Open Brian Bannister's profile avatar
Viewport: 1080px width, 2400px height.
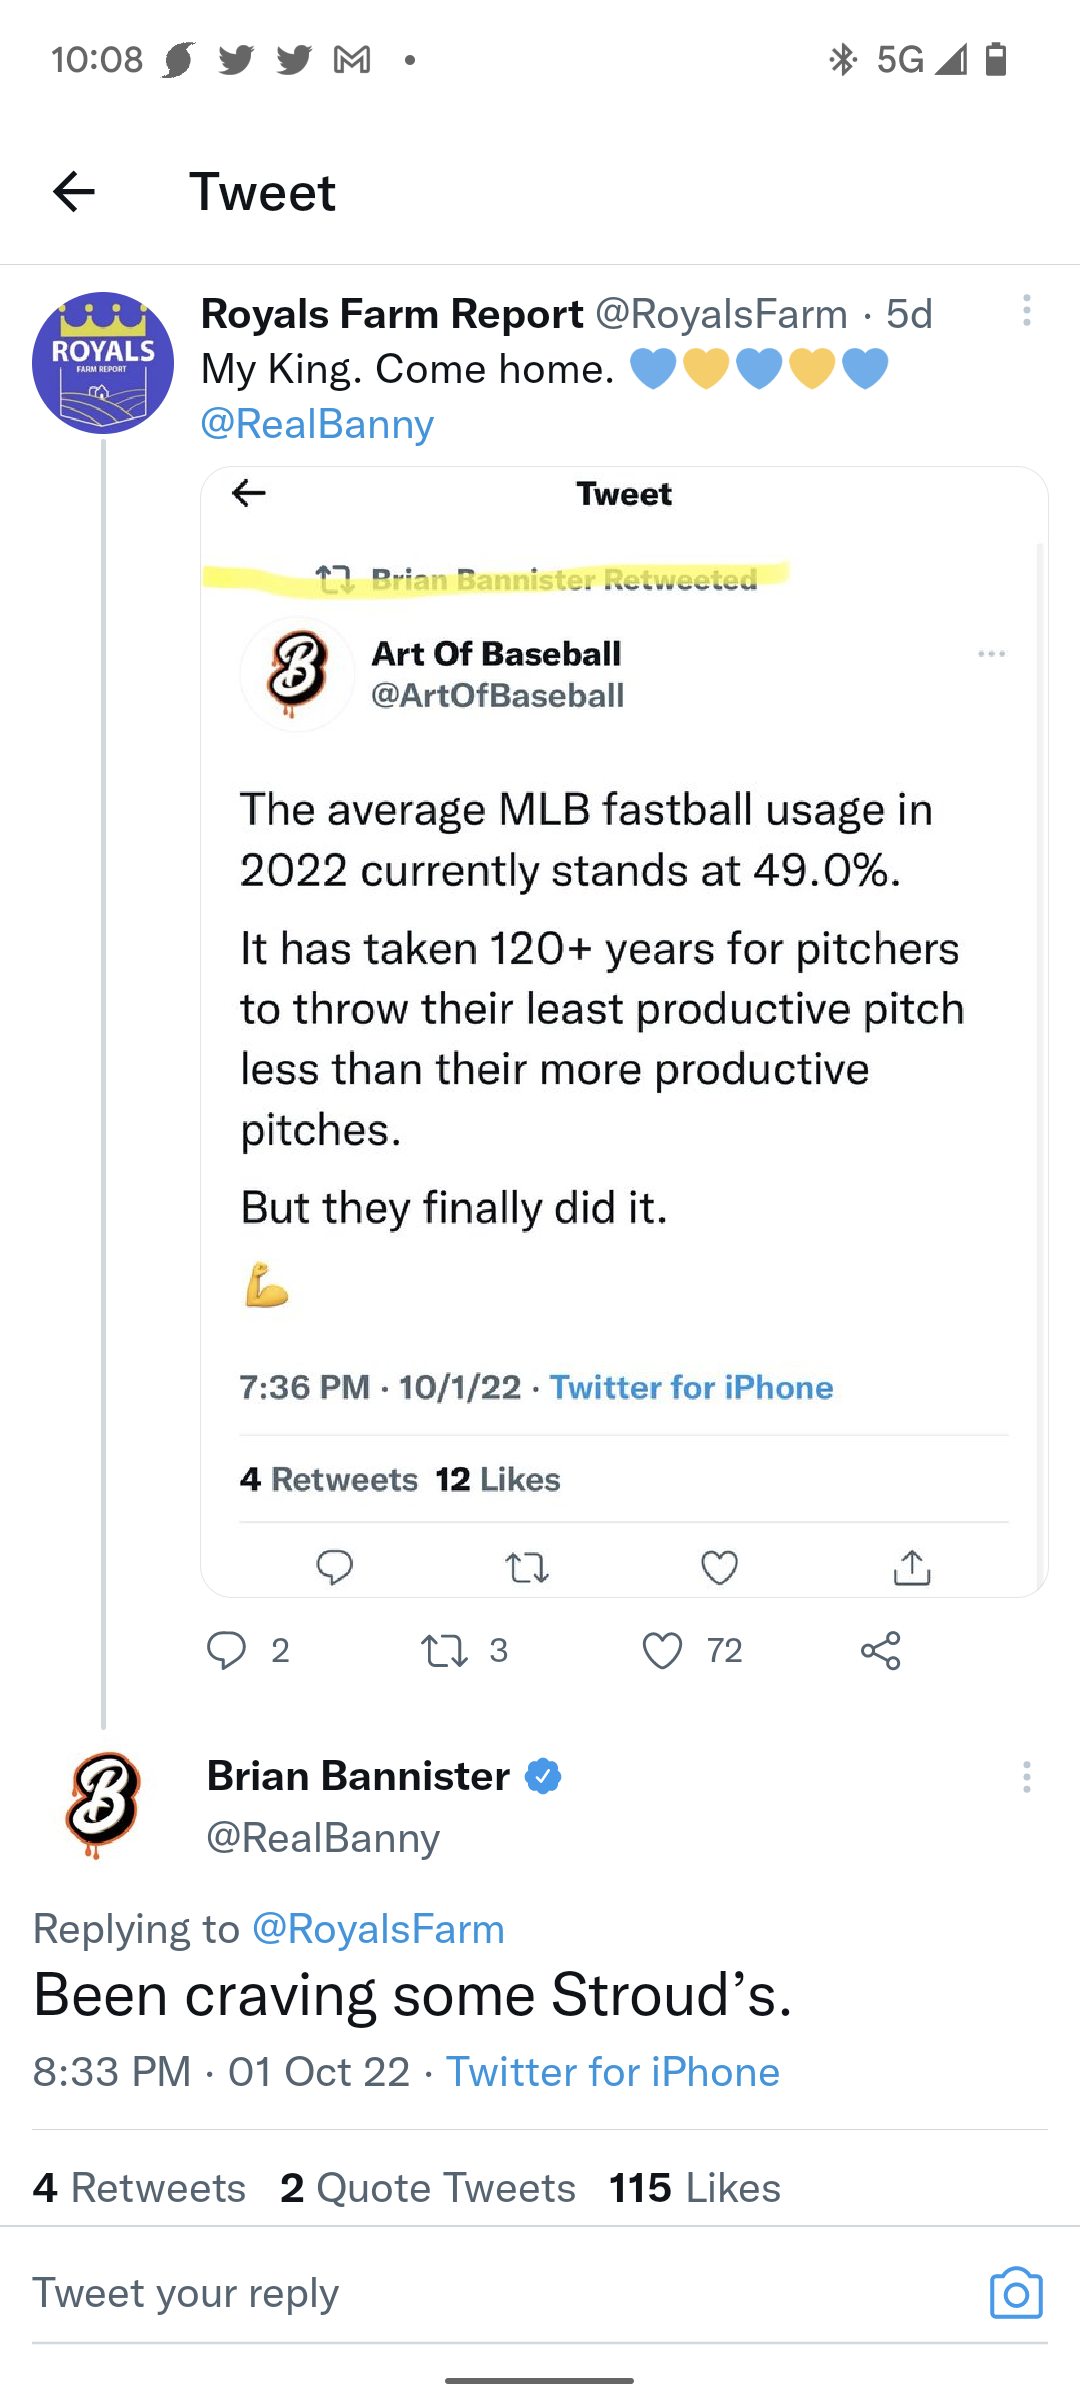tap(102, 1805)
